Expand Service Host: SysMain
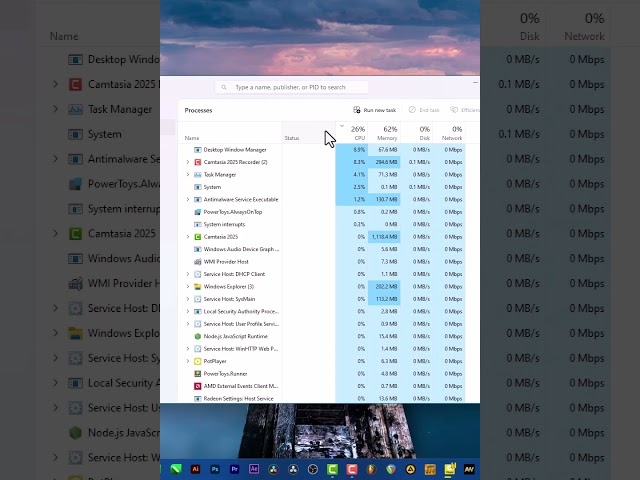640x480 pixels. click(x=188, y=299)
